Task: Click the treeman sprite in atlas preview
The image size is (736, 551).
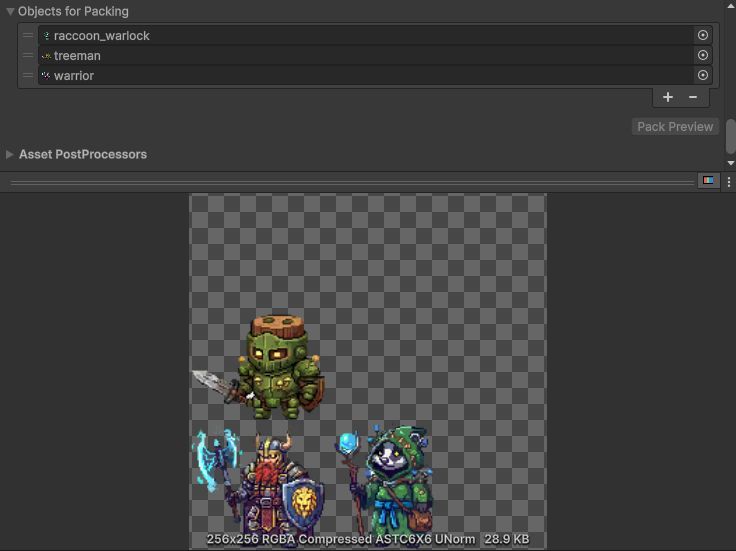Action: point(259,367)
